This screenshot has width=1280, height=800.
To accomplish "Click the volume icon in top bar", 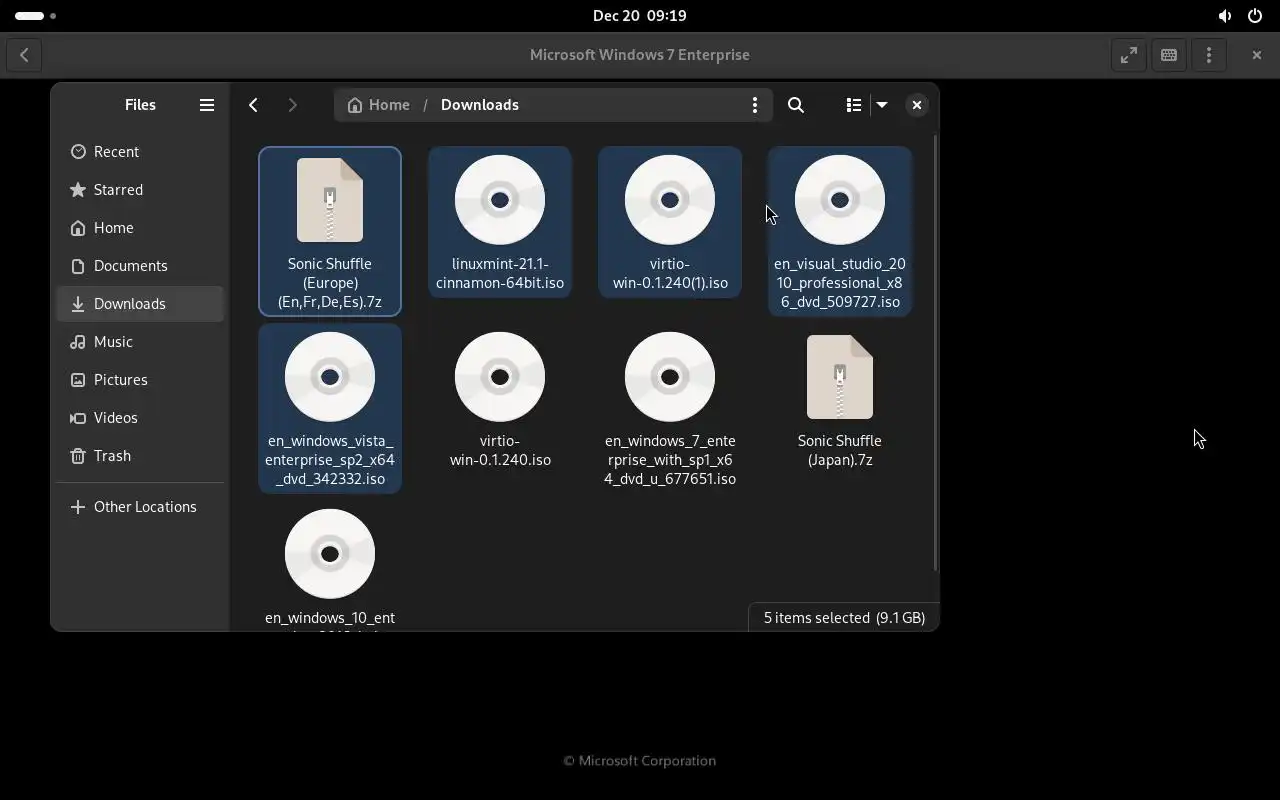I will click(x=1225, y=16).
